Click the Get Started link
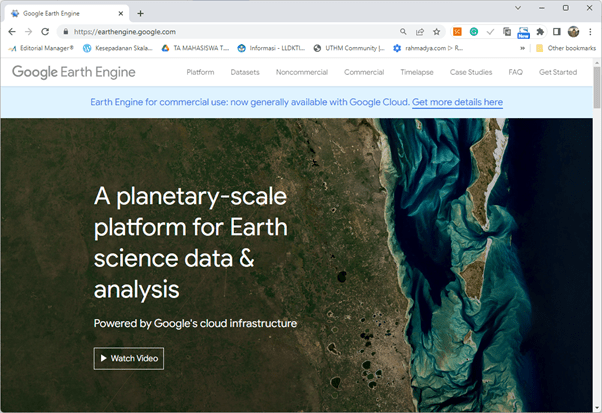Image resolution: width=602 pixels, height=413 pixels. 557,73
